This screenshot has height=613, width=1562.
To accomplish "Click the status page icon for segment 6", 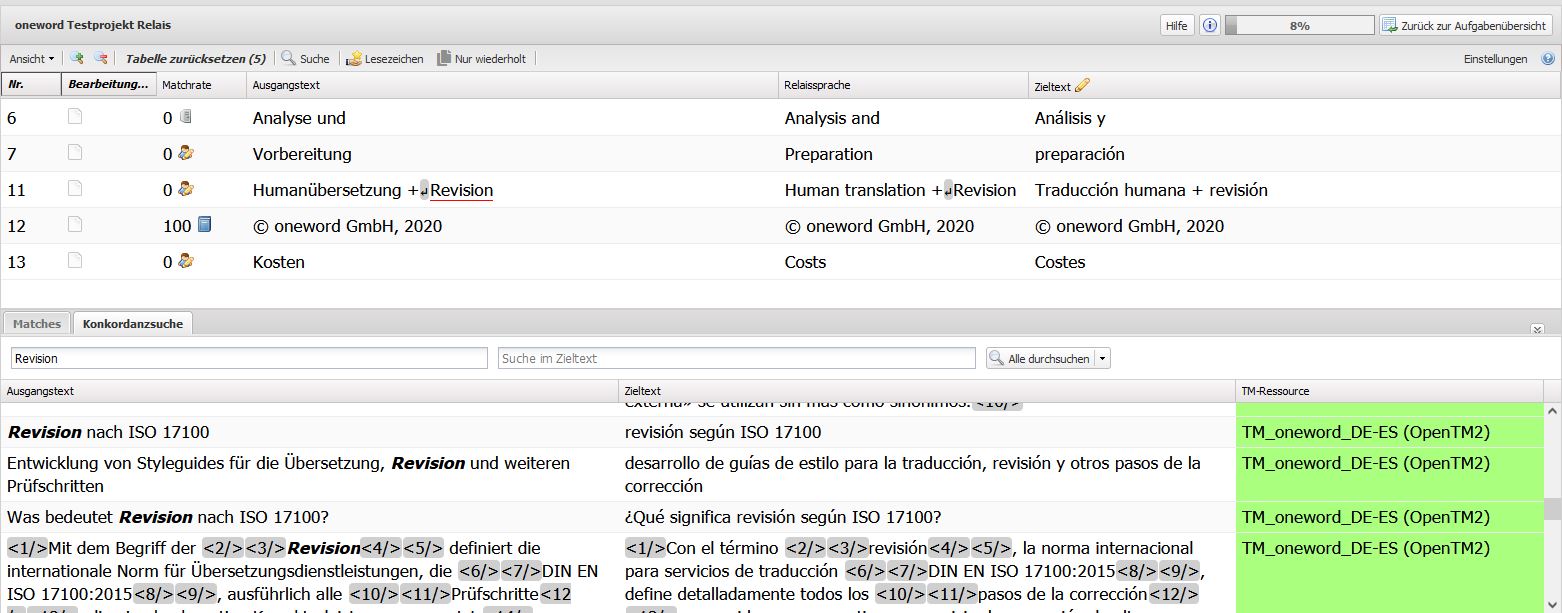I will coord(75,117).
